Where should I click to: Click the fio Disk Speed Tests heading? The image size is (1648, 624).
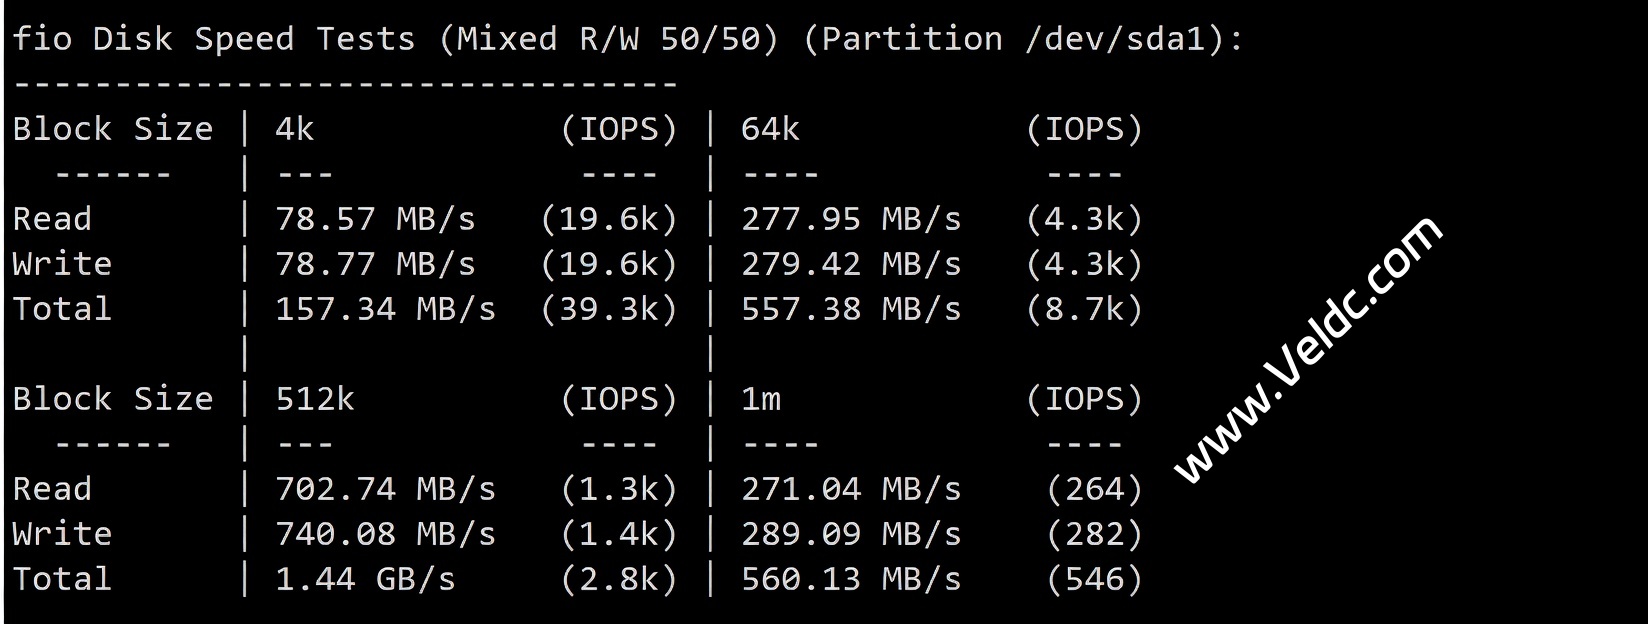(627, 40)
